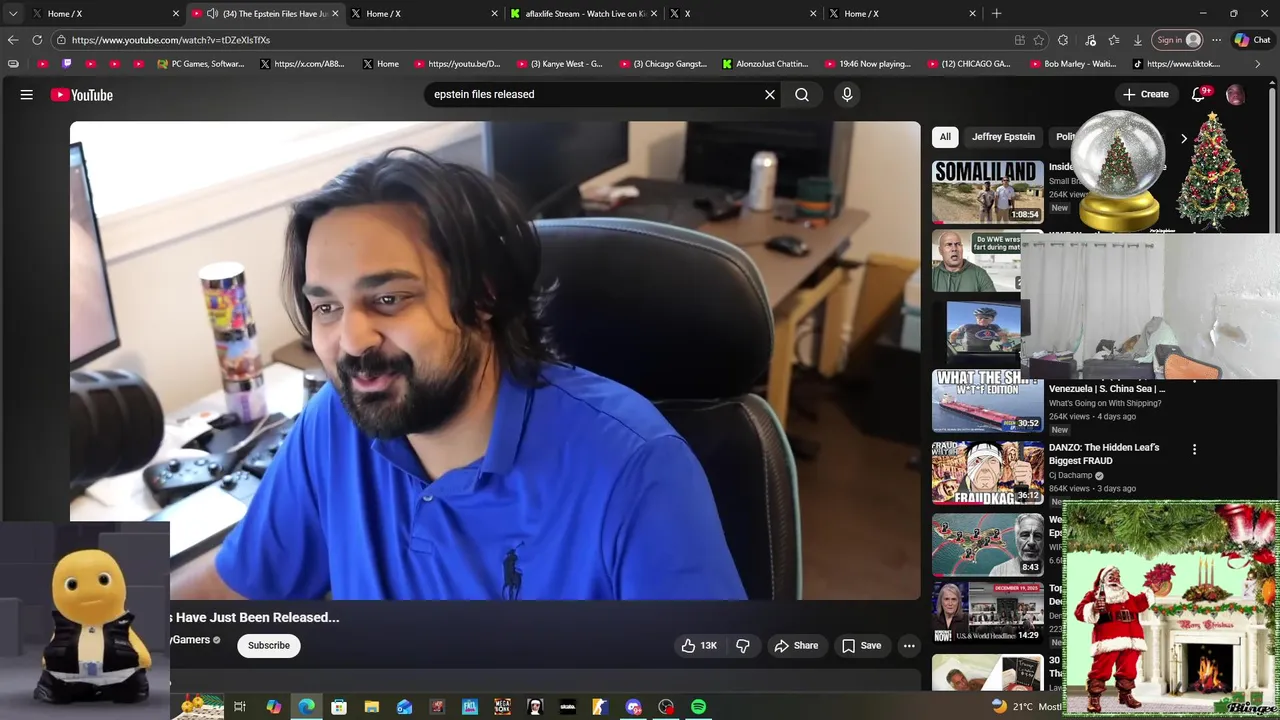Select the Jeffrey Epstein filter chip
This screenshot has width=1280, height=720.
point(1003,137)
